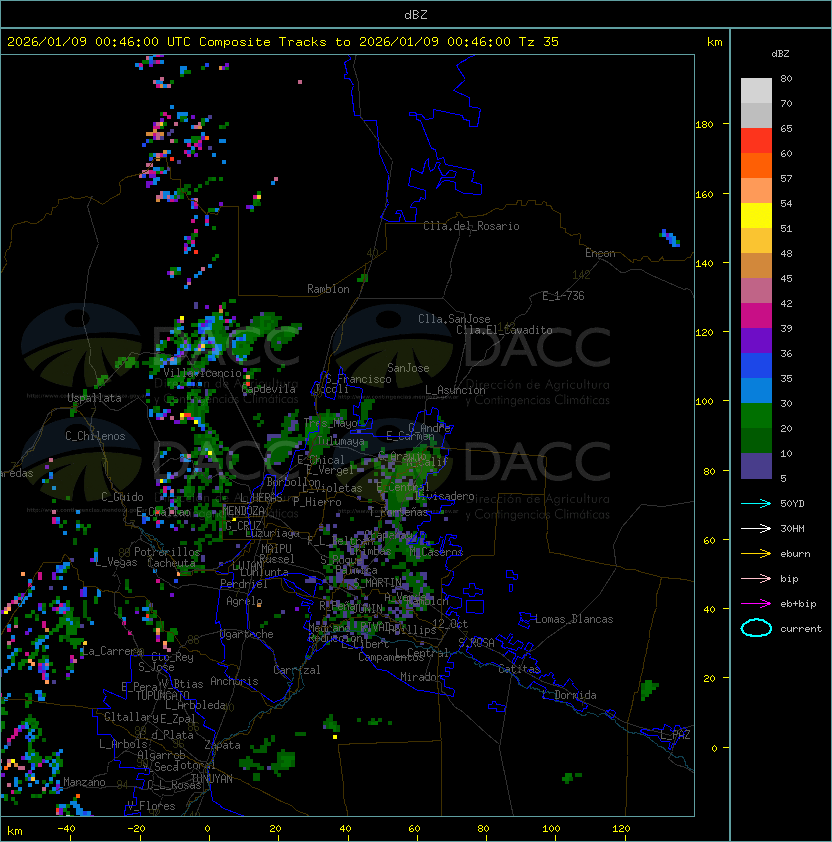Click the Composite Tracks timestamp header

click(283, 42)
